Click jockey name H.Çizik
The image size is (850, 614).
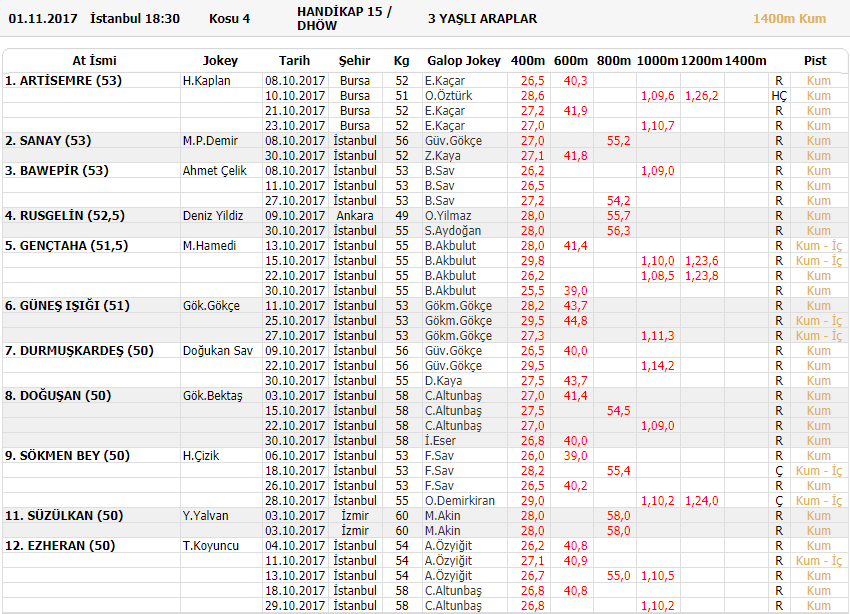pos(201,456)
